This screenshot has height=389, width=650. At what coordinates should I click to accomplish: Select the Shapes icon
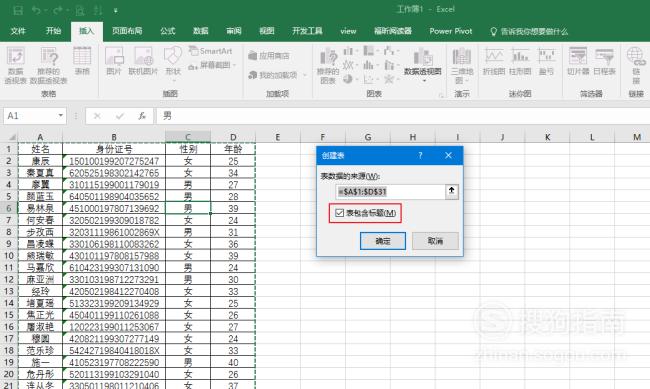[173, 62]
